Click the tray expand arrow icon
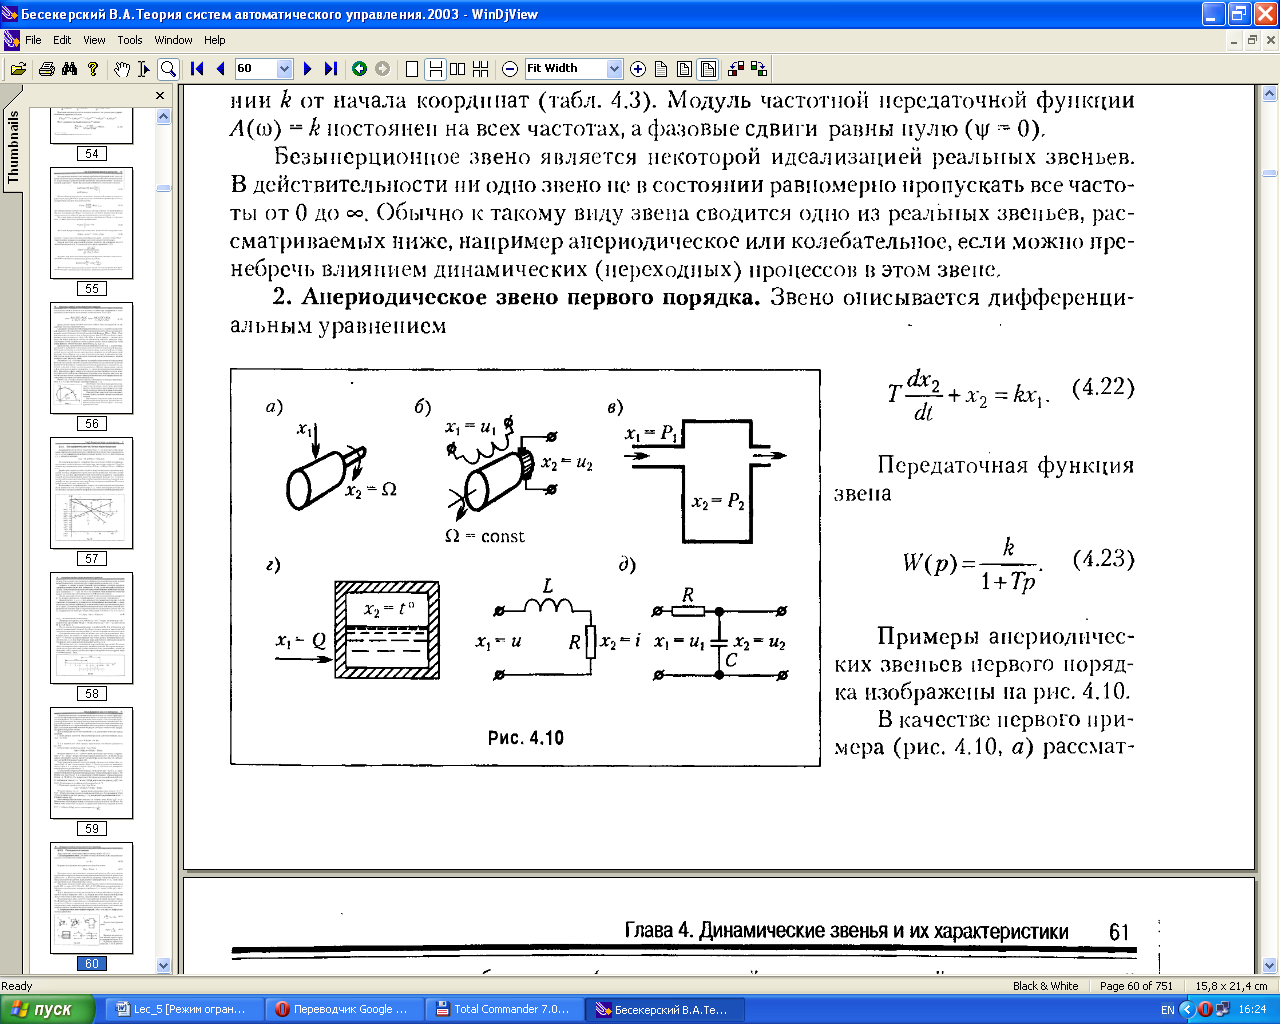This screenshot has height=1024, width=1280. [1188, 1010]
